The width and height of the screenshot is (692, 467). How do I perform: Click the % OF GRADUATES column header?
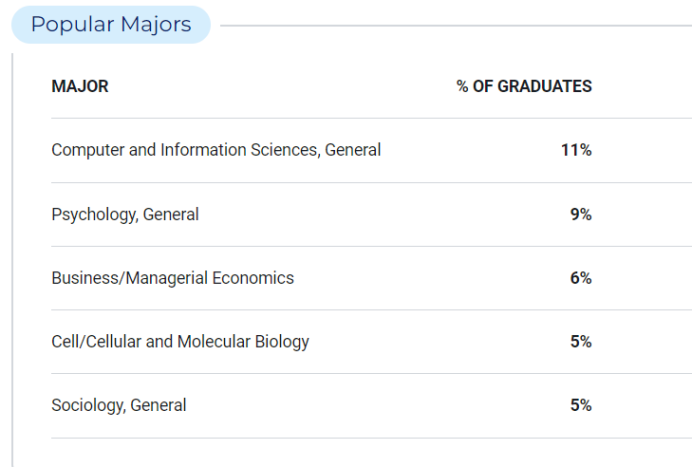pos(524,86)
